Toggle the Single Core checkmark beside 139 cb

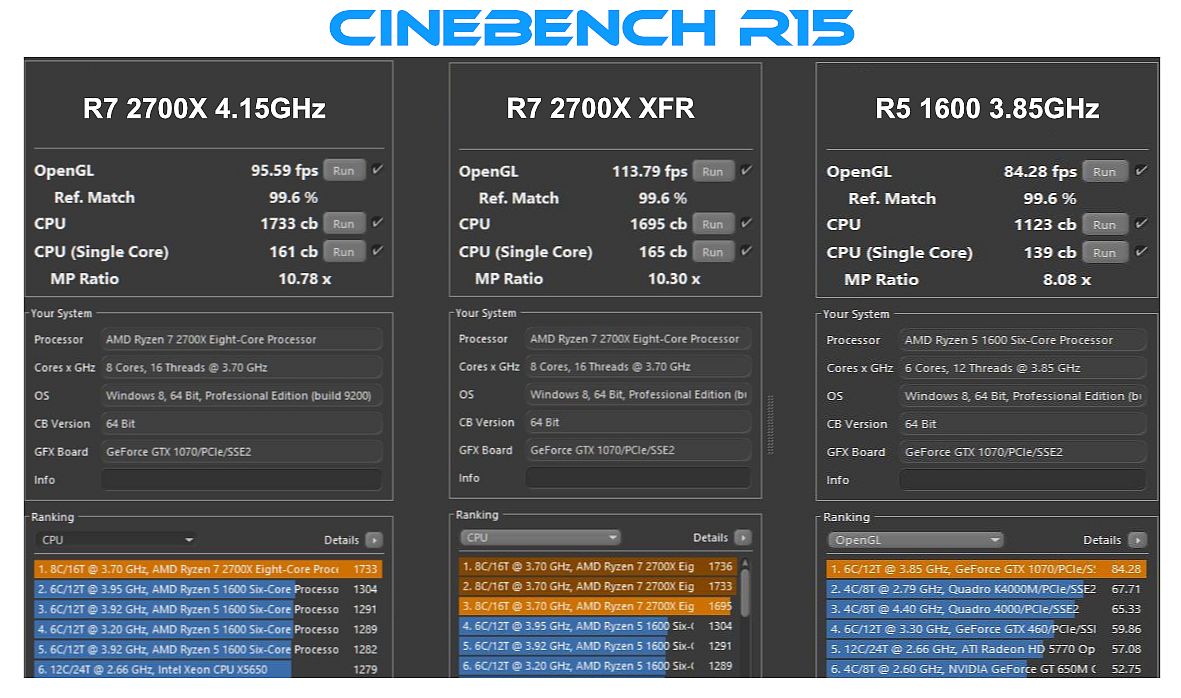click(1141, 252)
